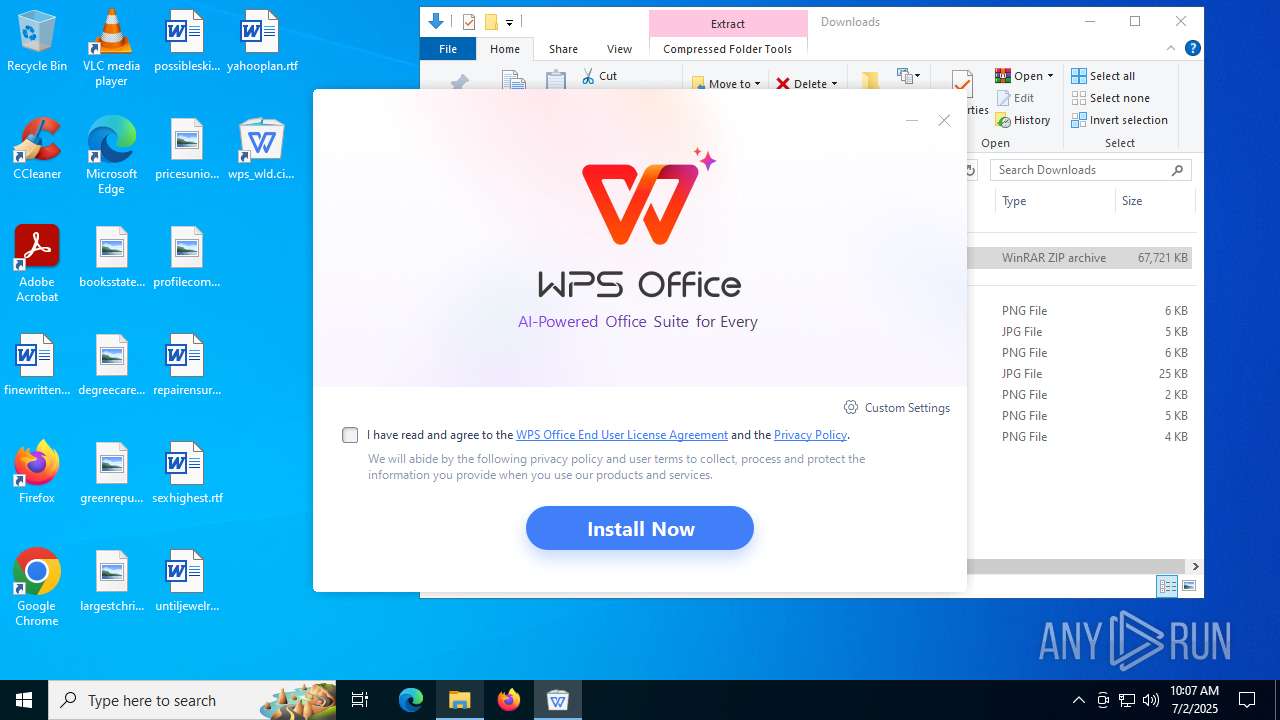
Task: Click the Explorer Help question mark icon
Action: [x=1192, y=48]
